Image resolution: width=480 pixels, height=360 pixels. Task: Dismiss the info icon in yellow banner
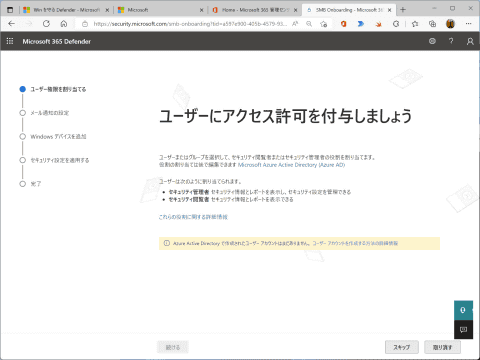[167, 243]
